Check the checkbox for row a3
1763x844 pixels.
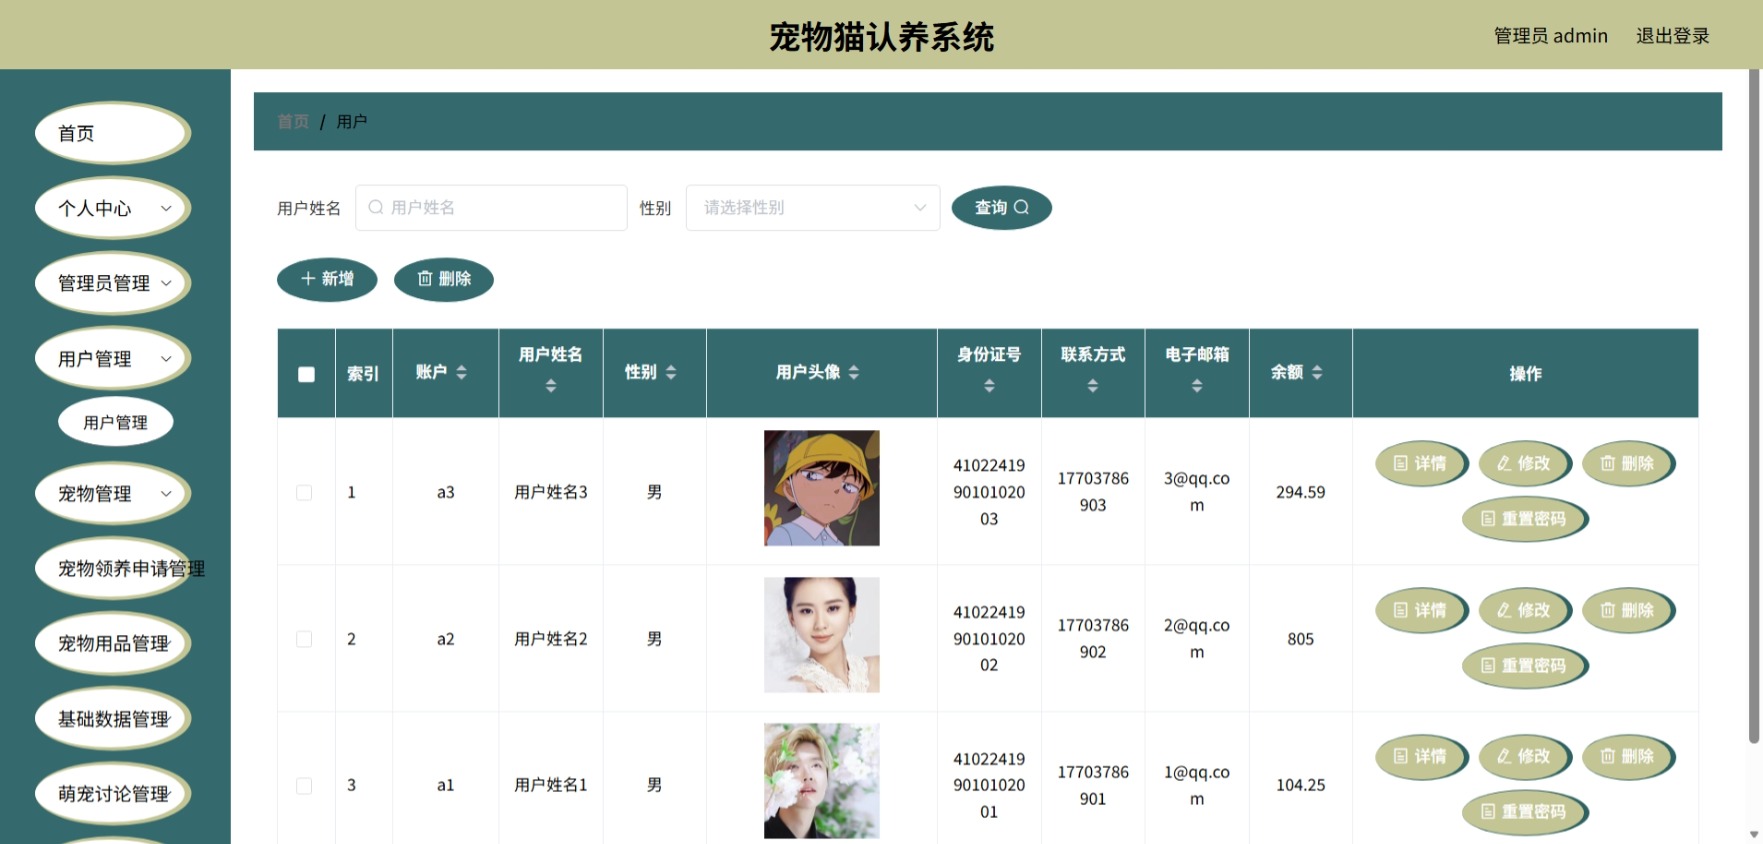point(304,492)
